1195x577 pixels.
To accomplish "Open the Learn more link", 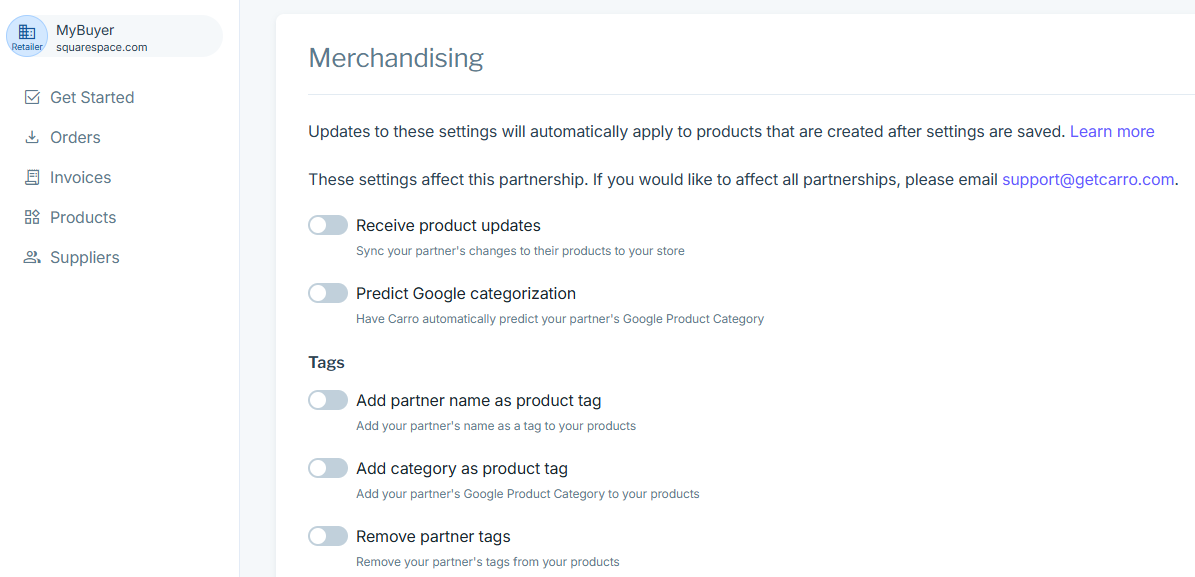I will tap(1112, 131).
